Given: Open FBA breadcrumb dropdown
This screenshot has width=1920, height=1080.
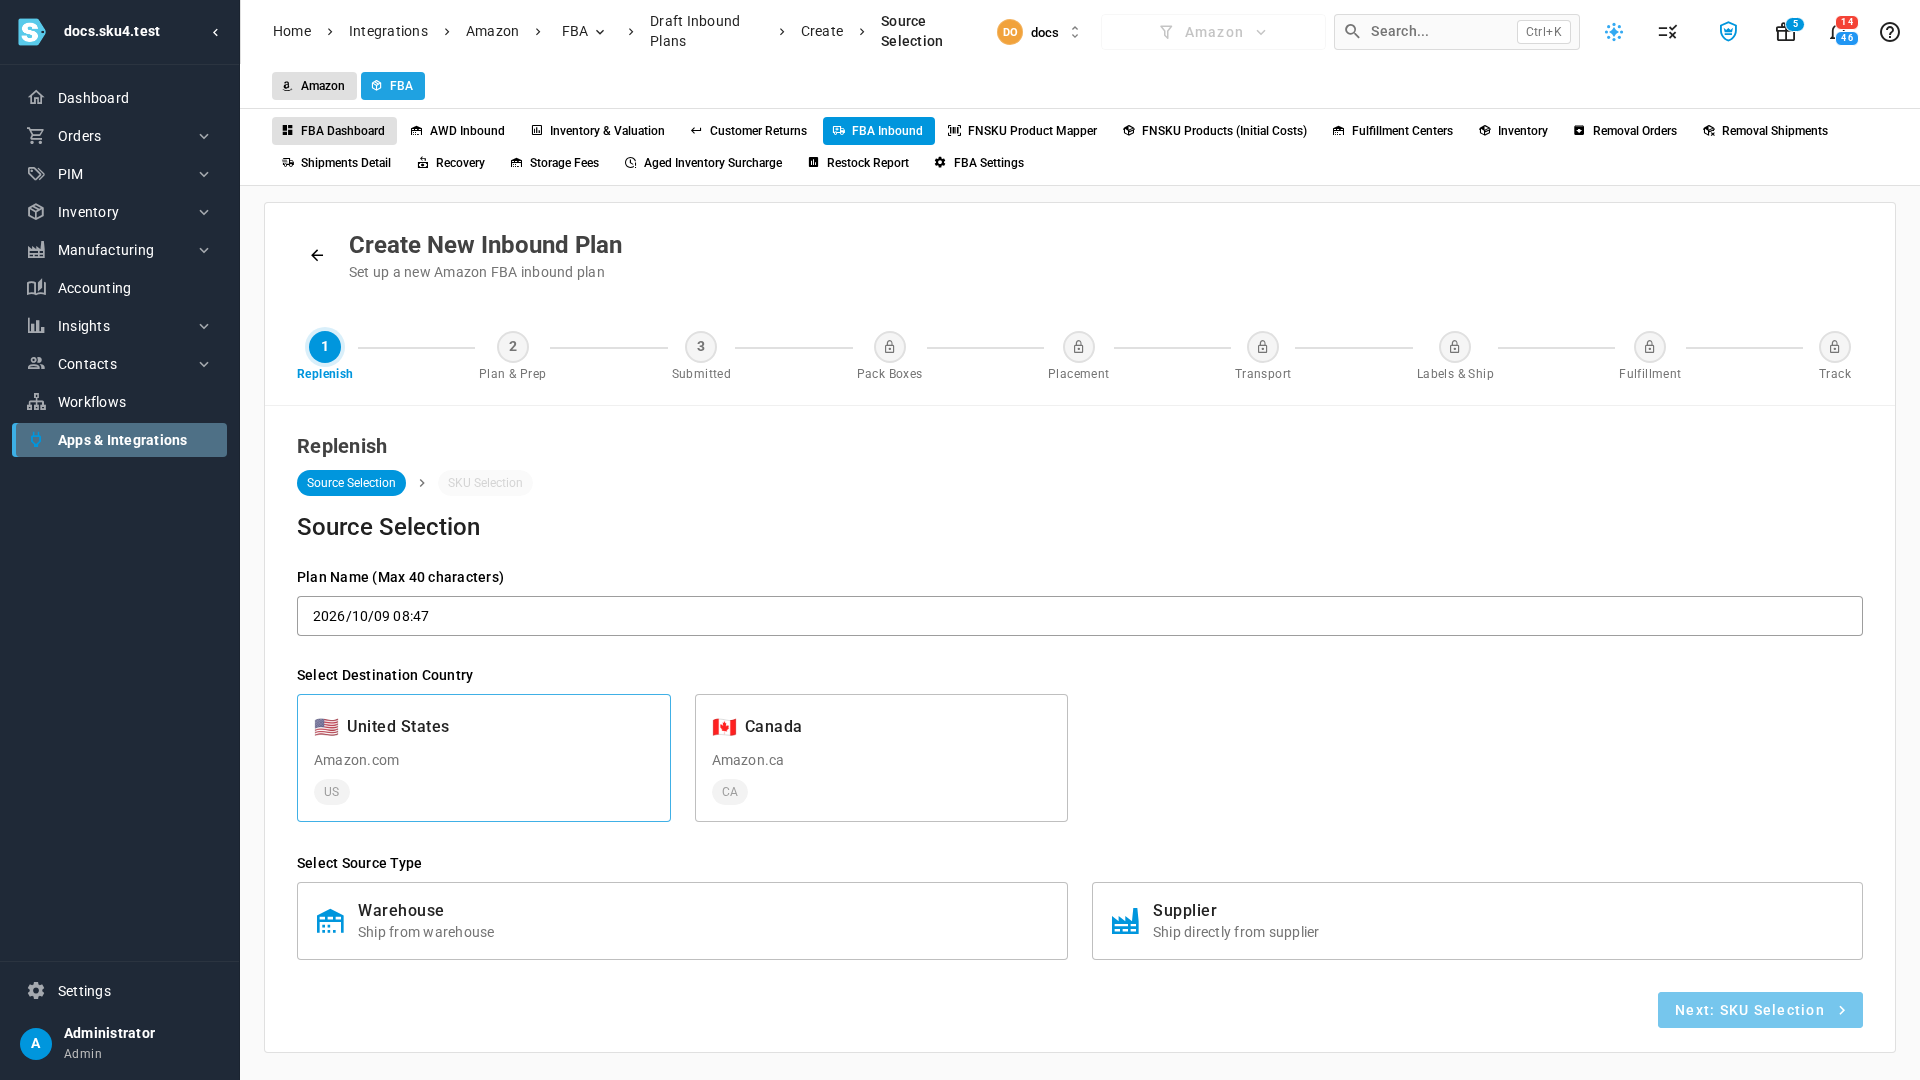Looking at the screenshot, I should [584, 31].
